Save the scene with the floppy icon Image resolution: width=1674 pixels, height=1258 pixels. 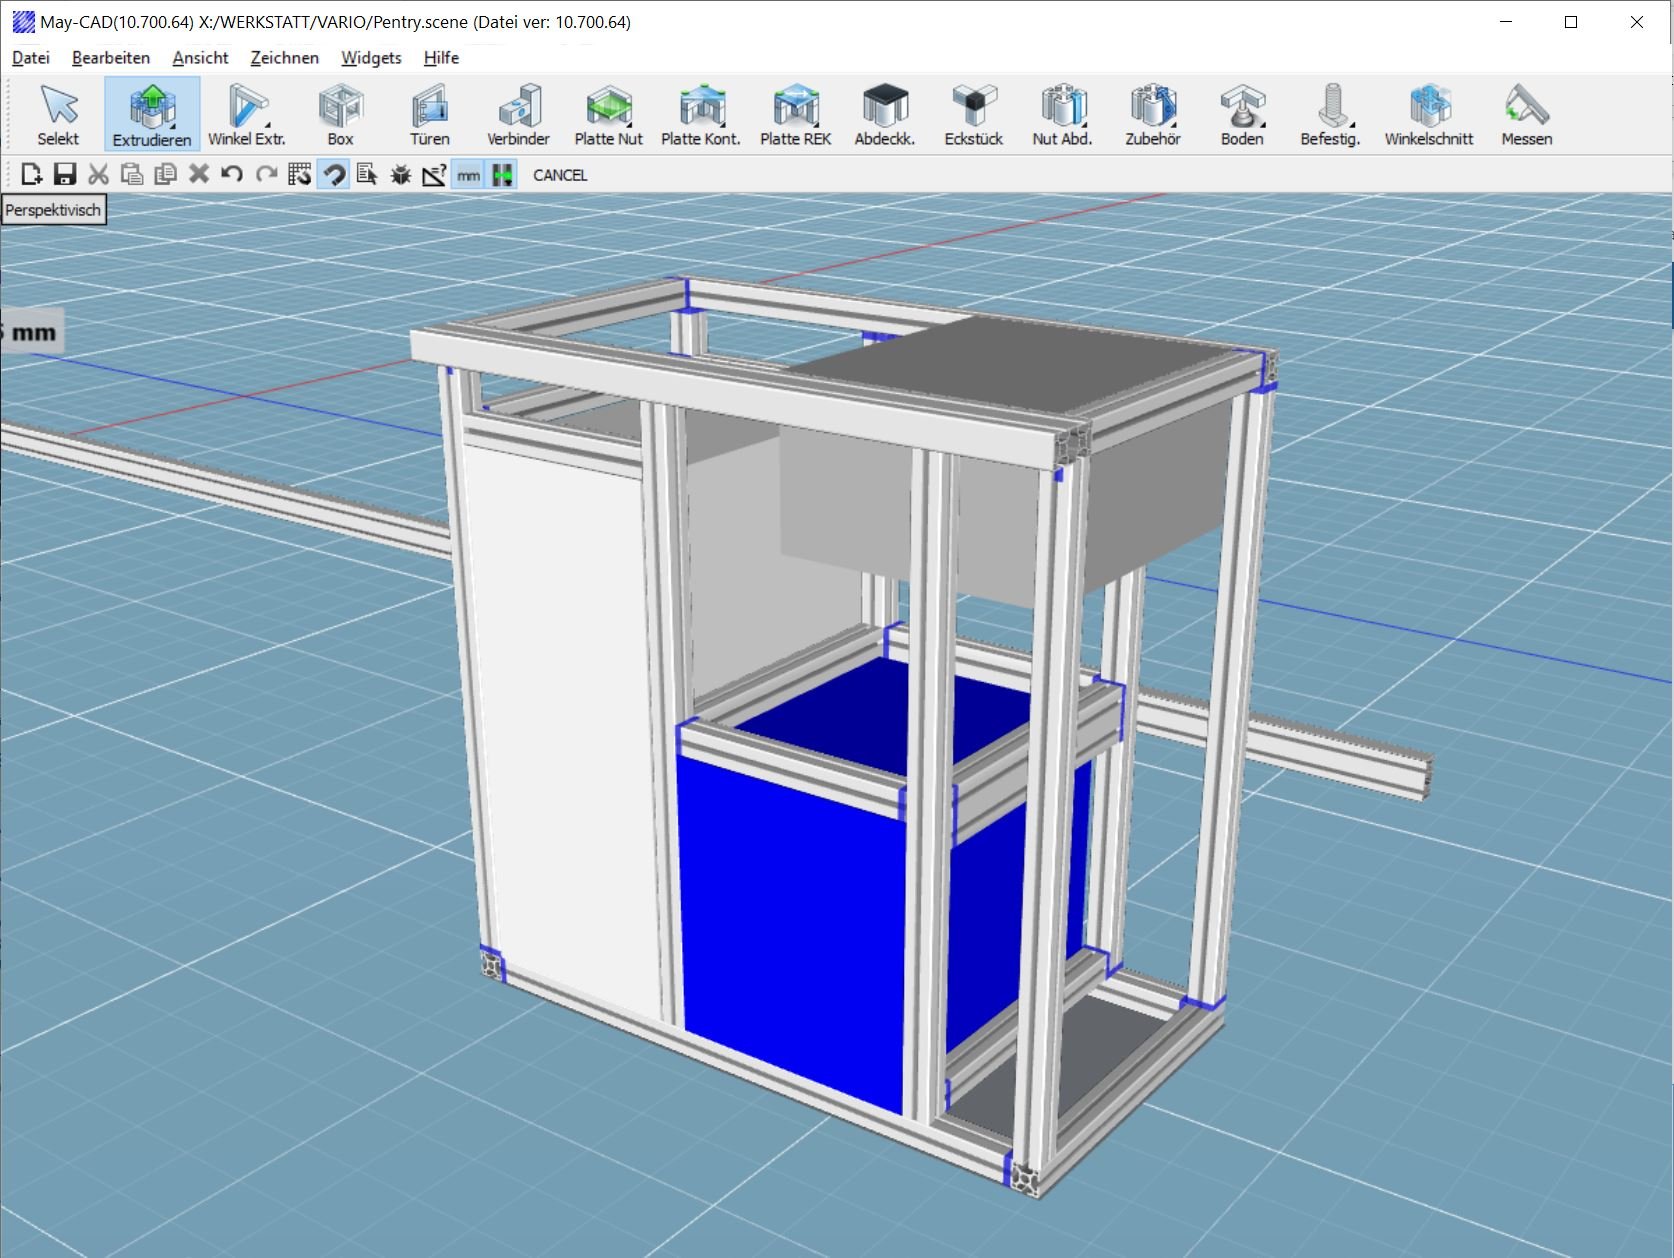[x=64, y=175]
